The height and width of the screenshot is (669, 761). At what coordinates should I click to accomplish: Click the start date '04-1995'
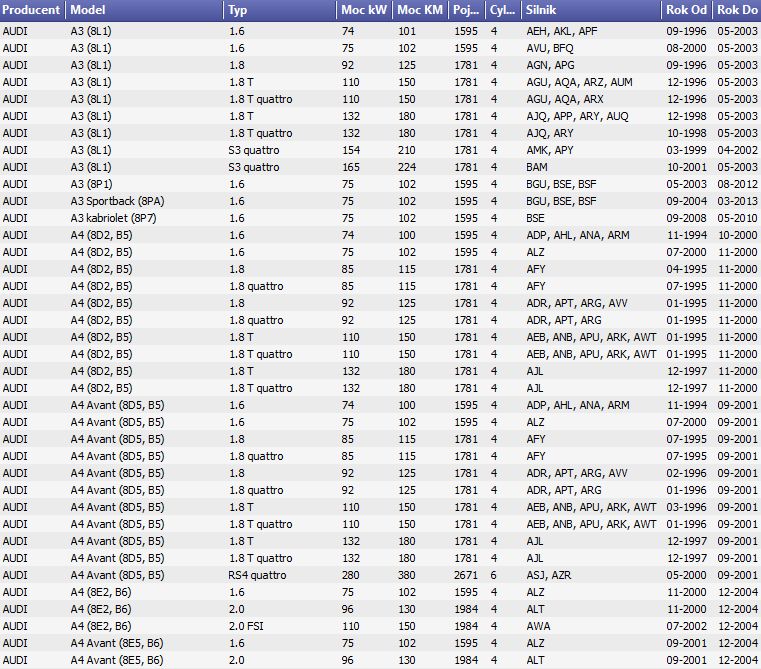tap(686, 269)
